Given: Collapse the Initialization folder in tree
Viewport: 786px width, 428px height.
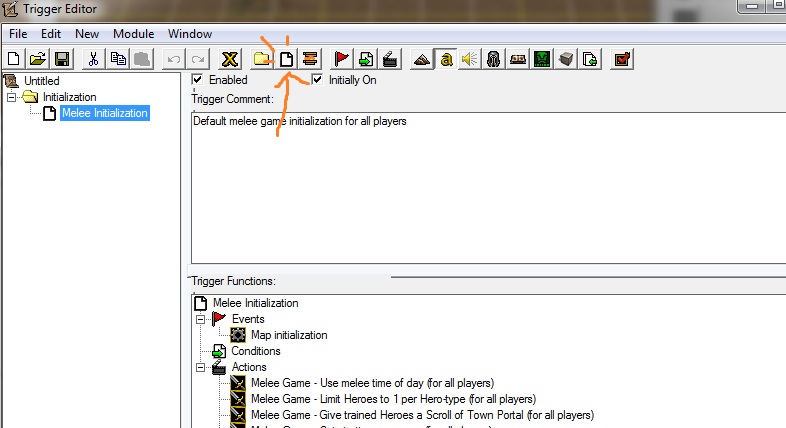Looking at the screenshot, I should tap(11, 97).
